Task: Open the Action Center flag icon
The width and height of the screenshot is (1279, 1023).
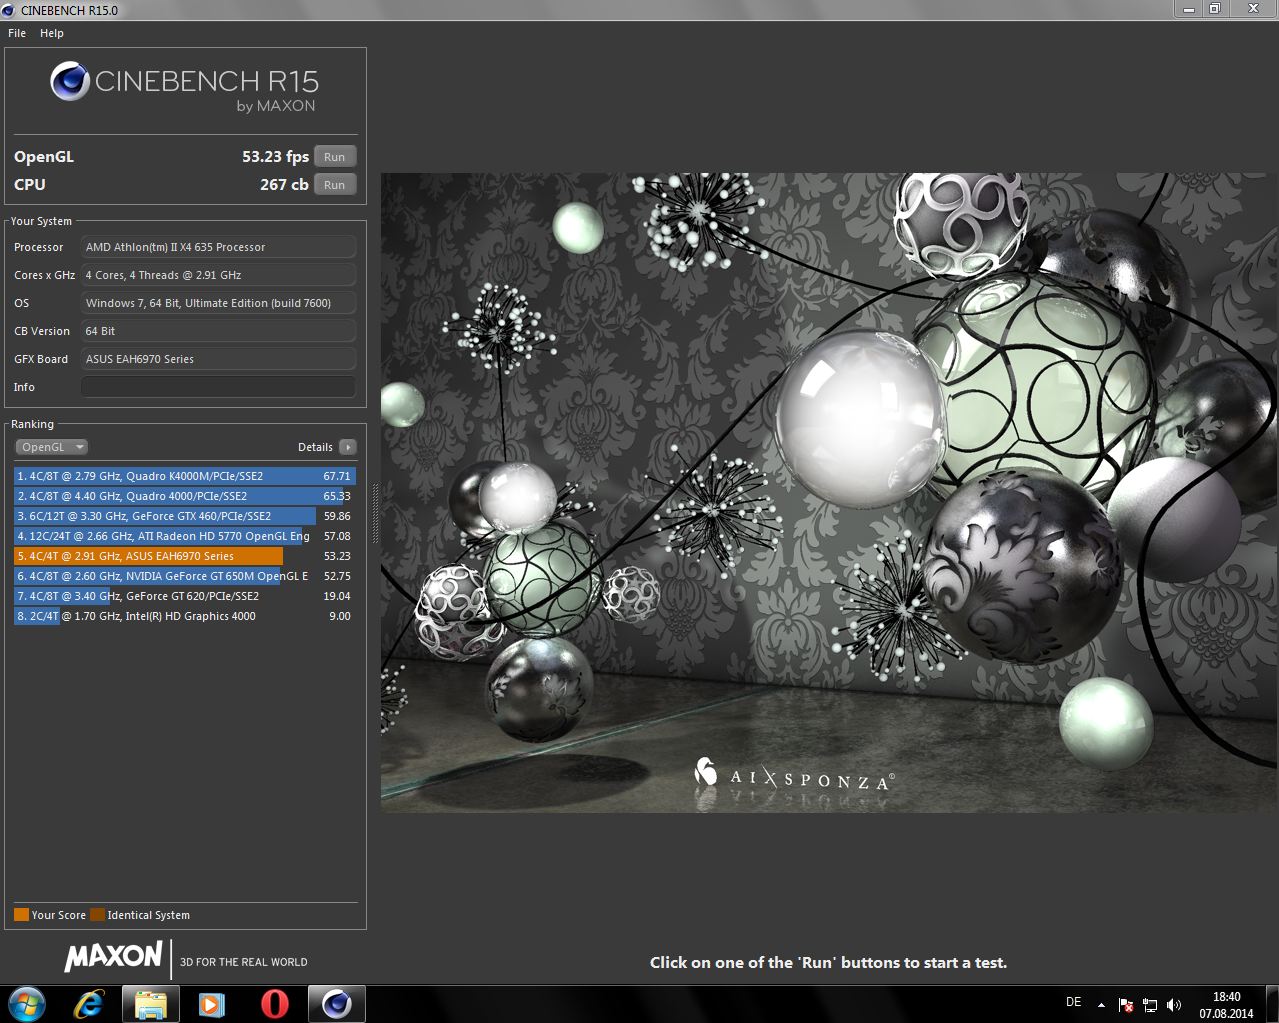Action: point(1126,1005)
